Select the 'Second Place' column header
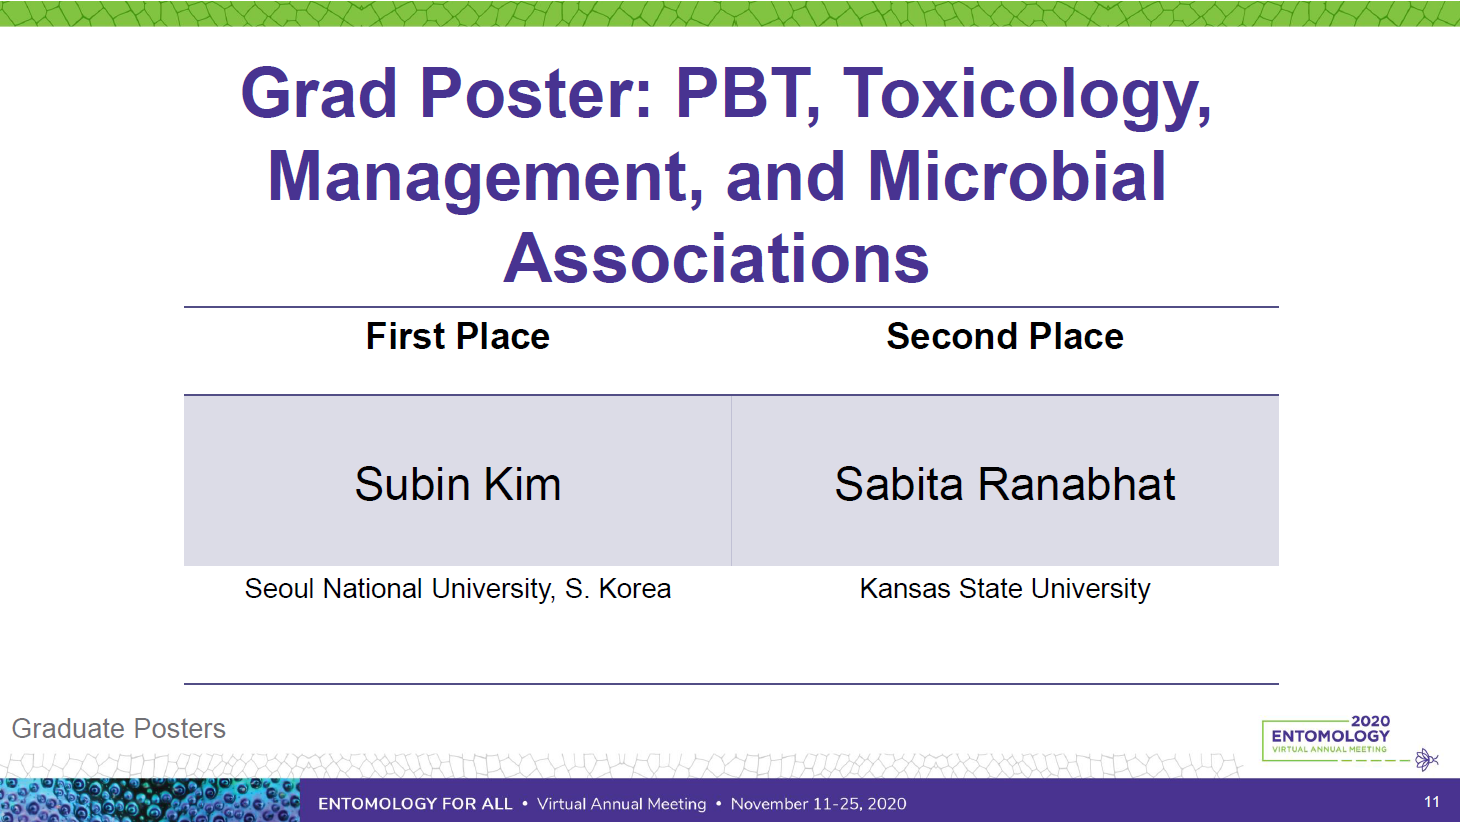1460x822 pixels. click(x=1005, y=337)
